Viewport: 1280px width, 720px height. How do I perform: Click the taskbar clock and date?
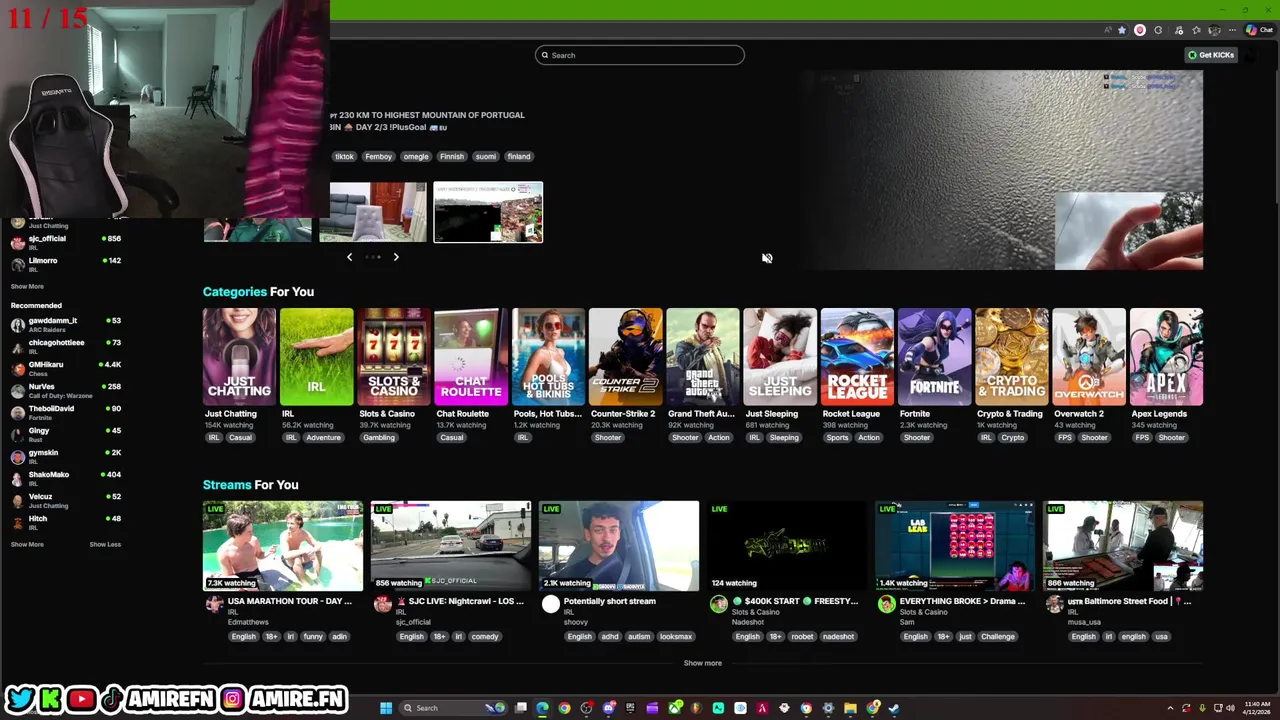click(1256, 708)
